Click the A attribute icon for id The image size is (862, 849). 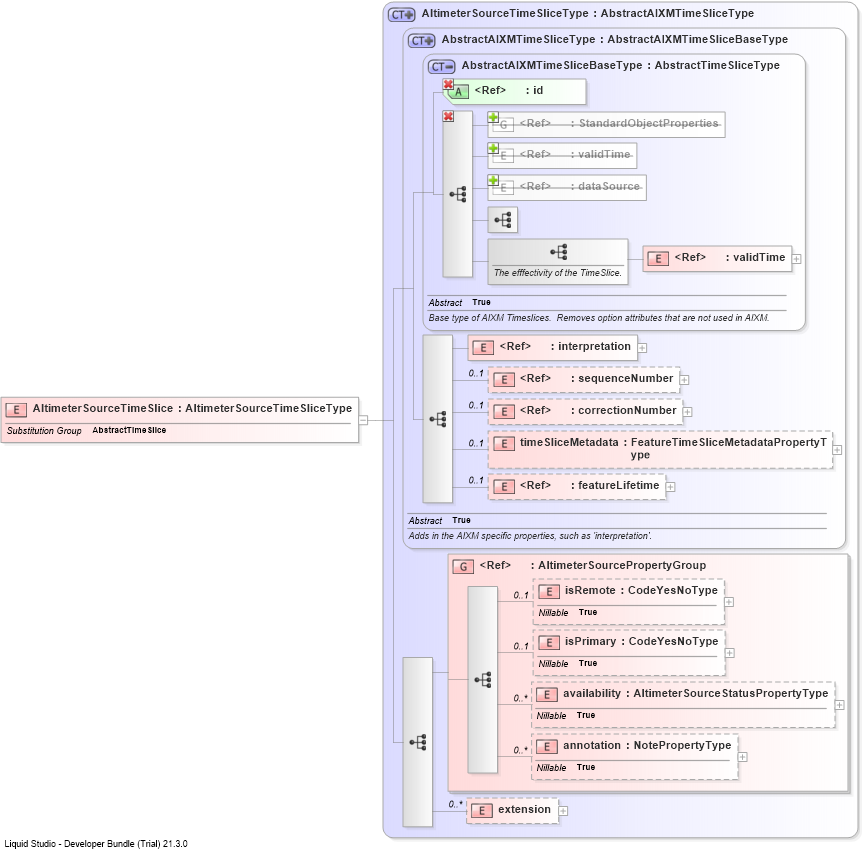(x=458, y=92)
